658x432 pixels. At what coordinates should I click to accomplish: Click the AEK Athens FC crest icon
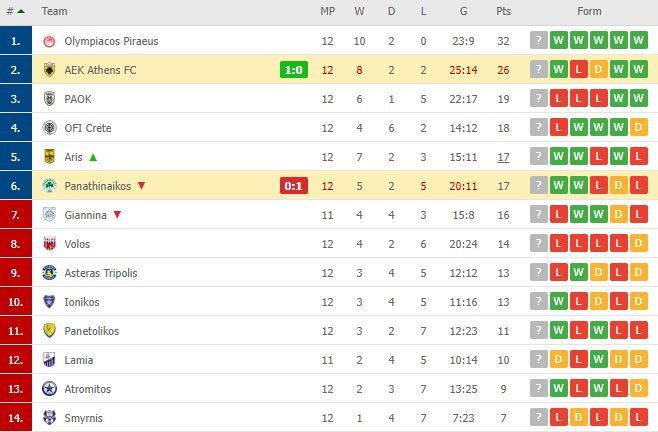click(x=49, y=70)
